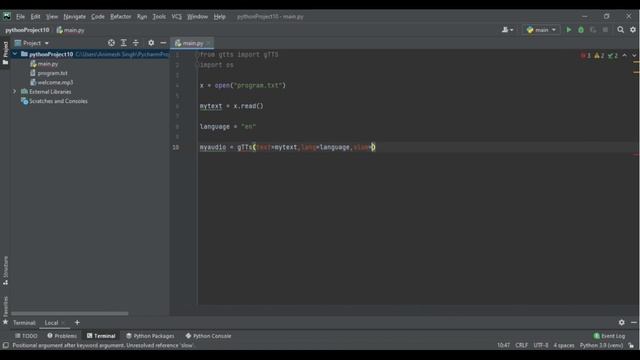The image size is (640, 360).
Task: Click main.py breadcrumb in navigation bar
Action: [x=74, y=30]
